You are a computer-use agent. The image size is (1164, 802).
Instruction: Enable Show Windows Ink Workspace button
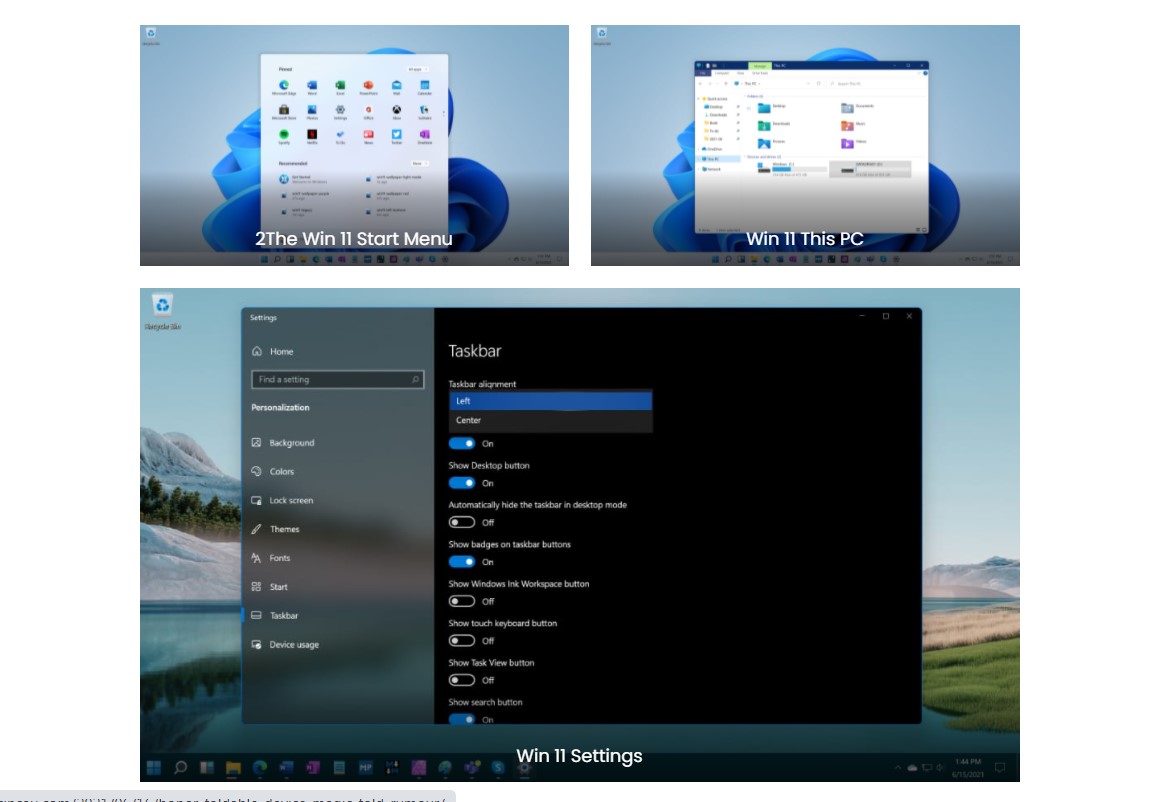point(461,601)
